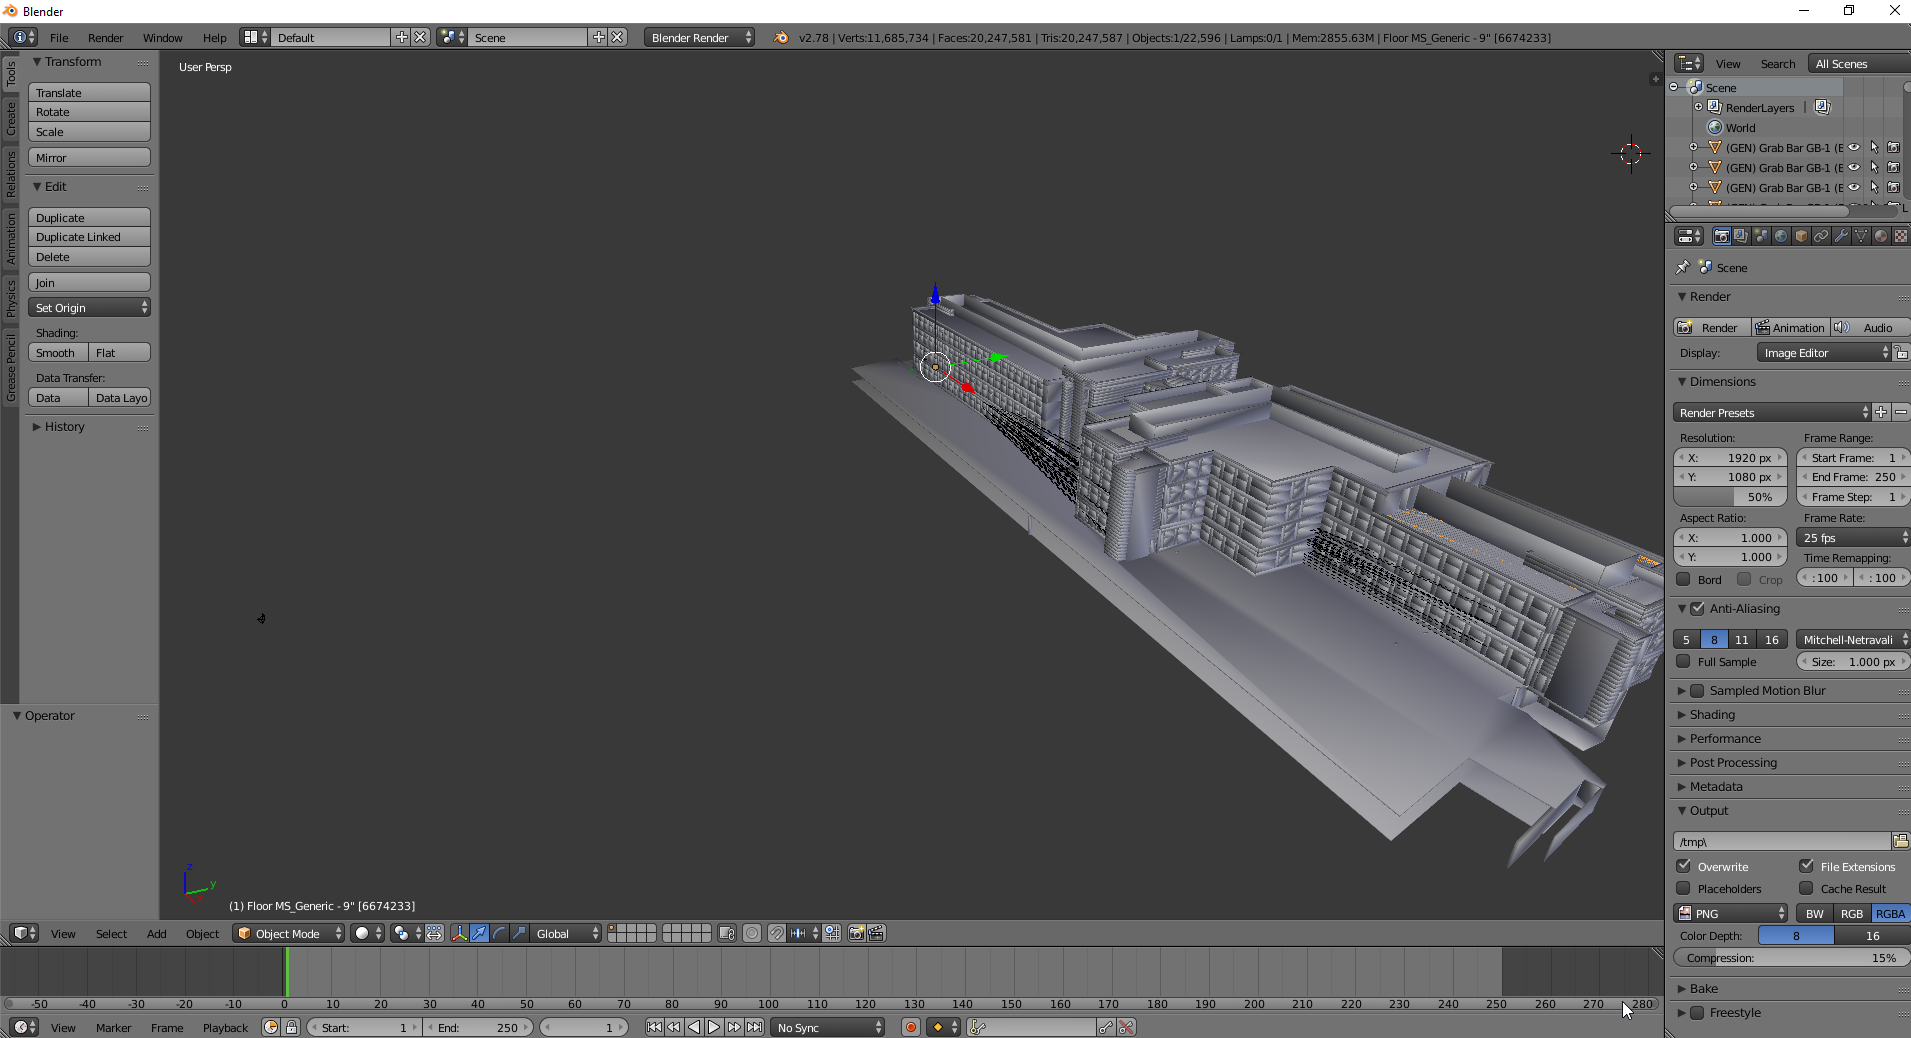Open the Scene properties tab icon
The image size is (1911, 1038).
[x=1761, y=236]
